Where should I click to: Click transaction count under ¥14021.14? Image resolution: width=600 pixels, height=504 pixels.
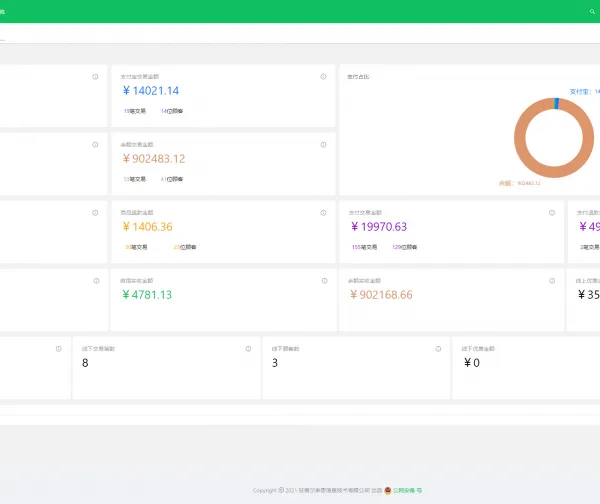click(x=135, y=111)
